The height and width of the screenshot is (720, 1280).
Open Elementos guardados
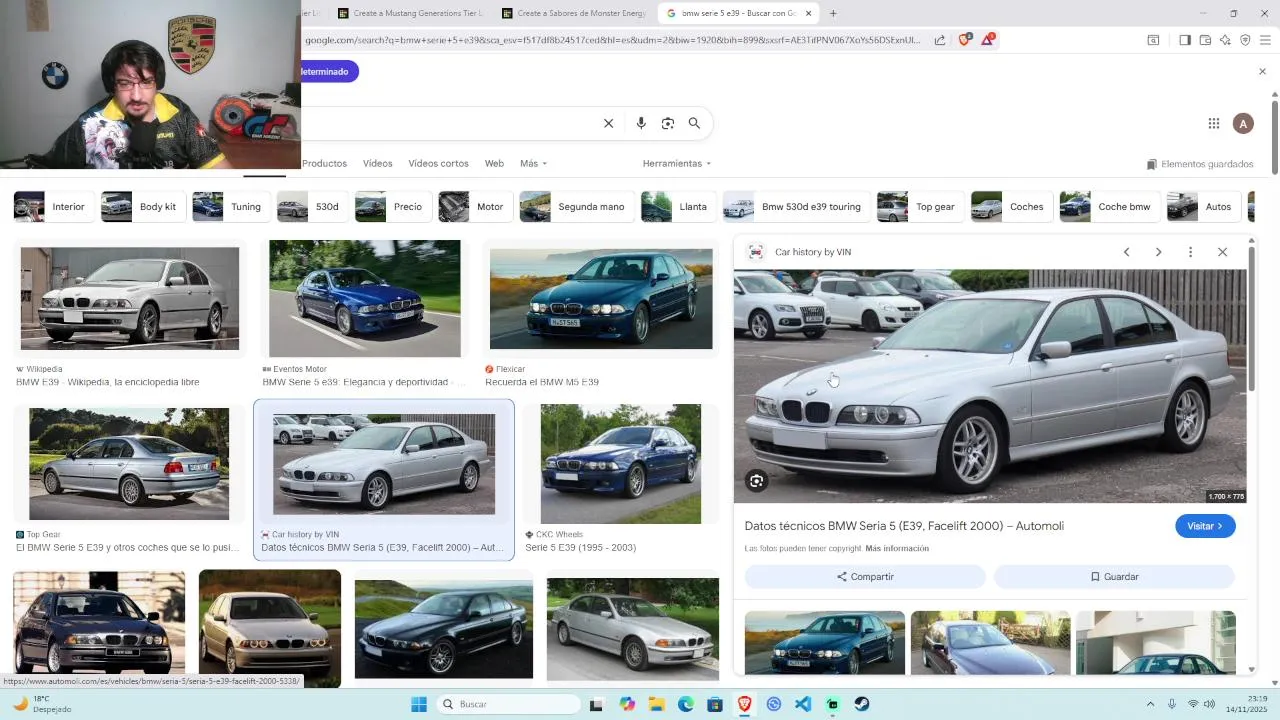pyautogui.click(x=1200, y=164)
